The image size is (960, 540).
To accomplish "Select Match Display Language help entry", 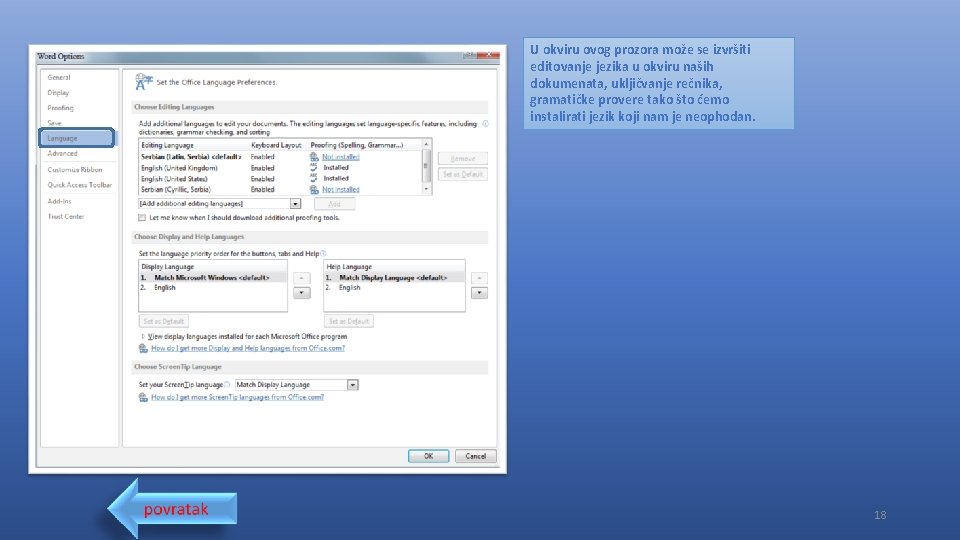I will coord(394,278).
